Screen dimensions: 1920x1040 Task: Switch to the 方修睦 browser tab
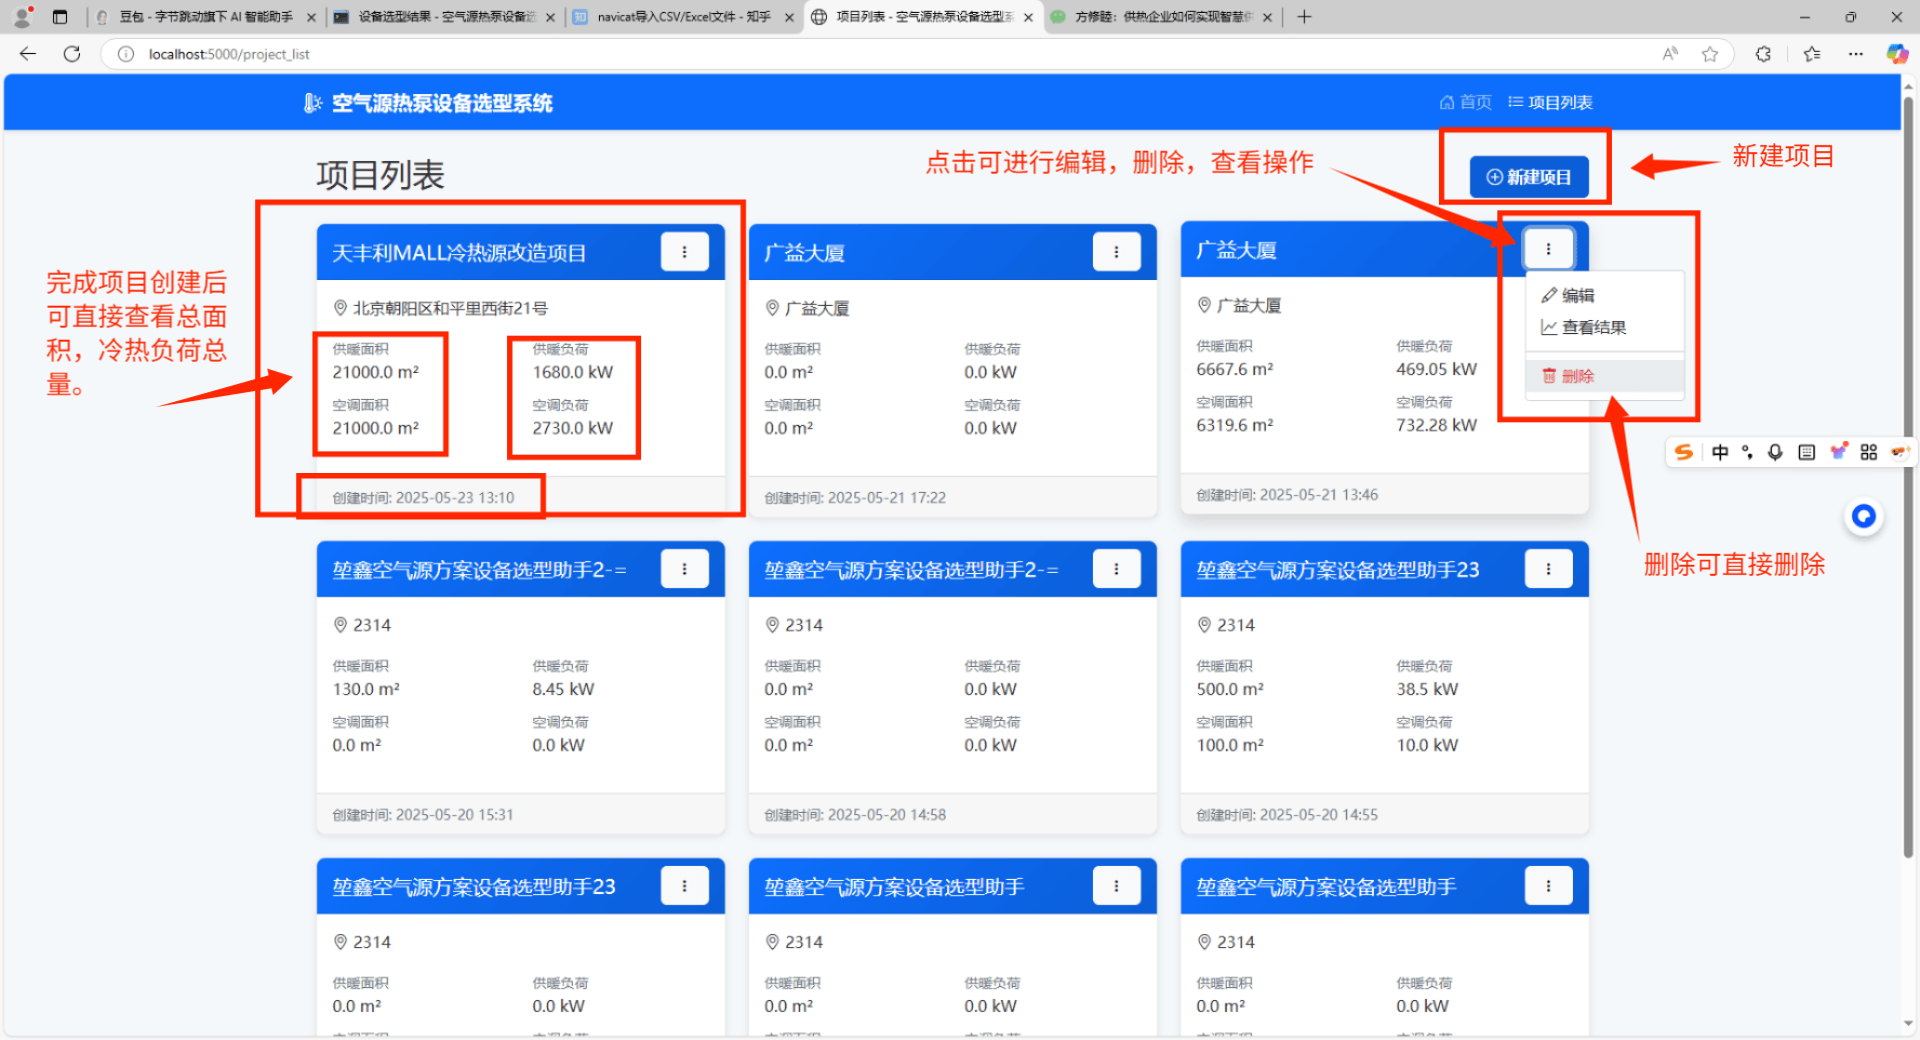coord(1162,17)
